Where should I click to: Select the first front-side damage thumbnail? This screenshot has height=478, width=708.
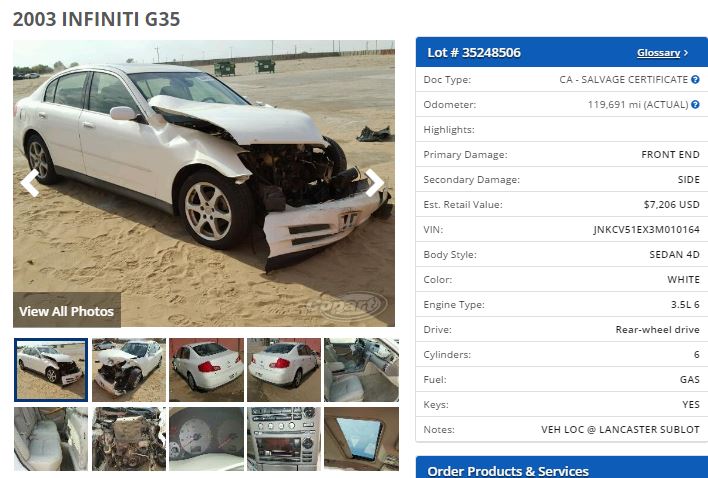[x=51, y=370]
